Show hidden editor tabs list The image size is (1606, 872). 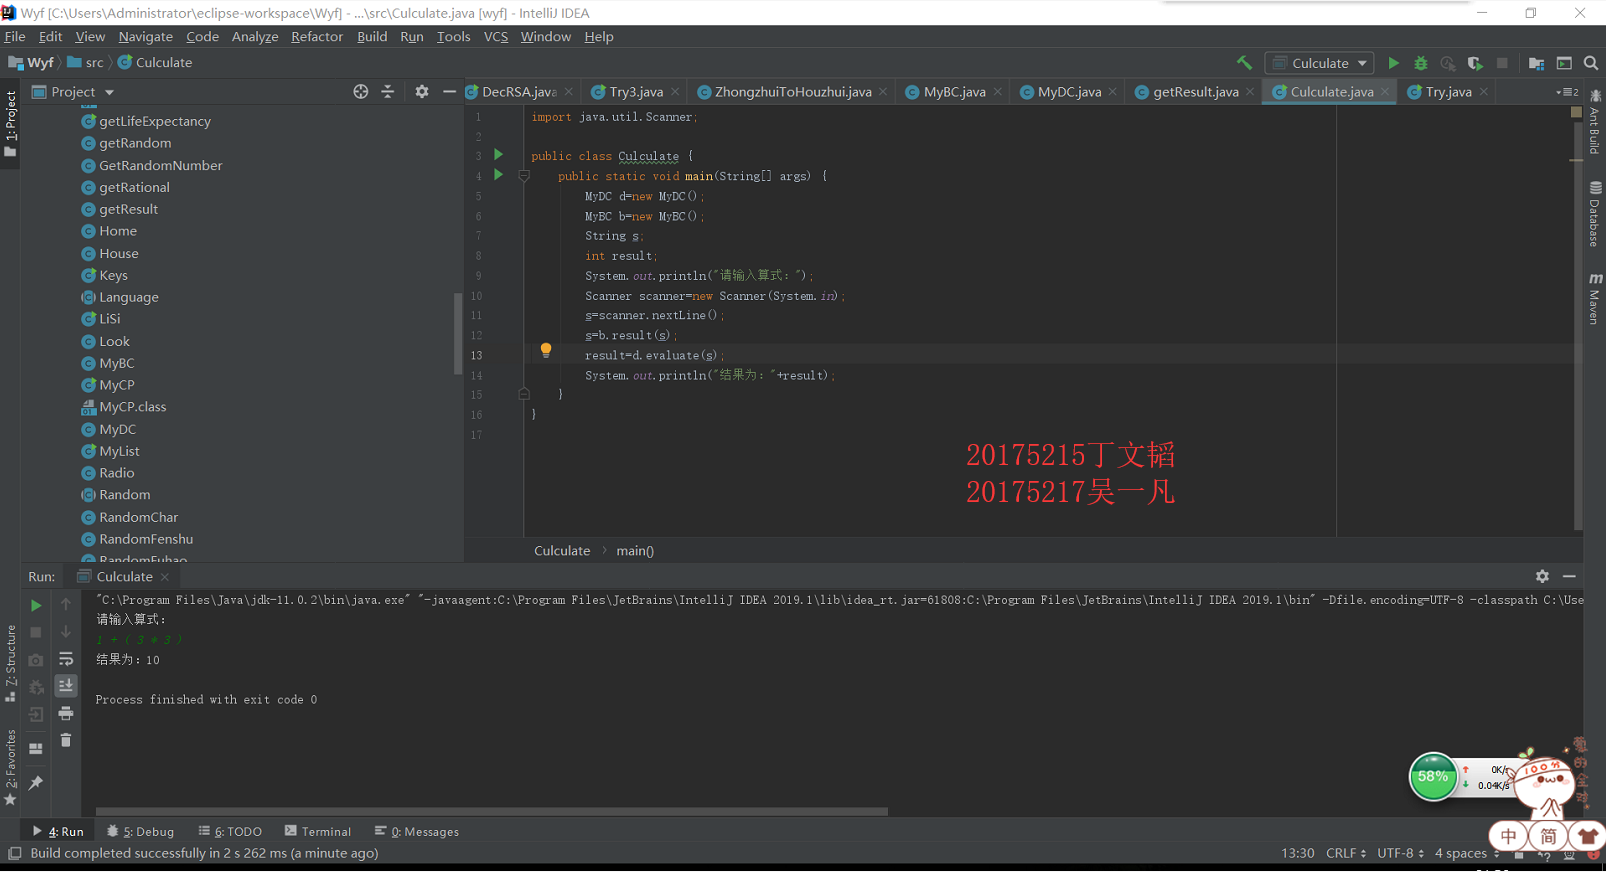point(1567,92)
